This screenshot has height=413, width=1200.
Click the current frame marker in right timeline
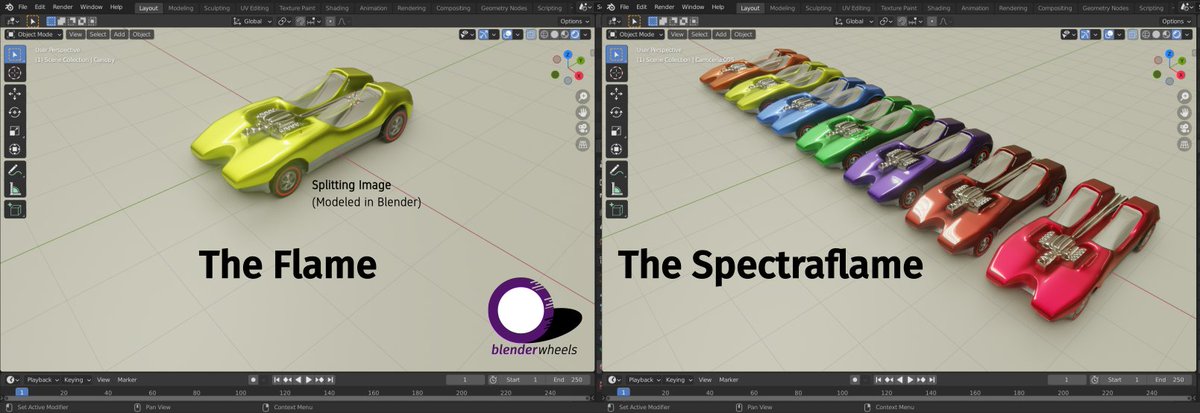tap(621, 392)
